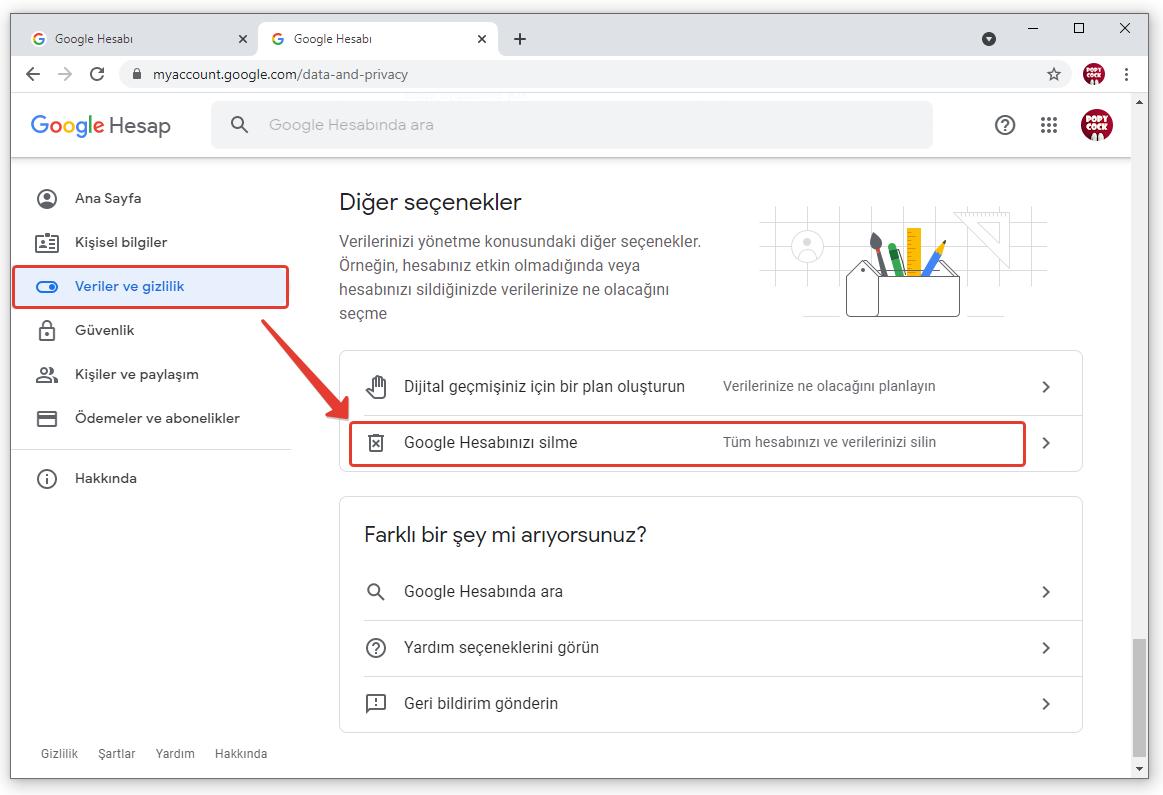Expand Google Hesabınızı silme row chevron
Viewport: 1163px width, 795px height.
[1046, 443]
